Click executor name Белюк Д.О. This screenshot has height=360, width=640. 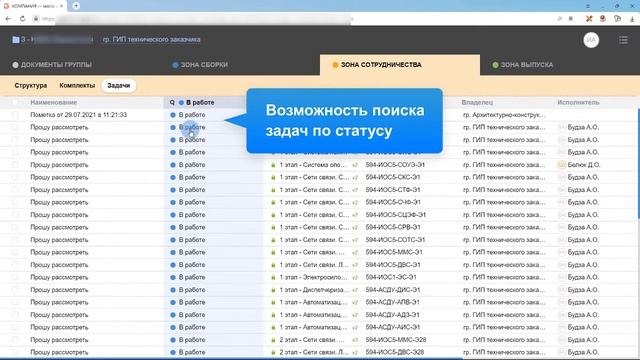[x=584, y=165]
